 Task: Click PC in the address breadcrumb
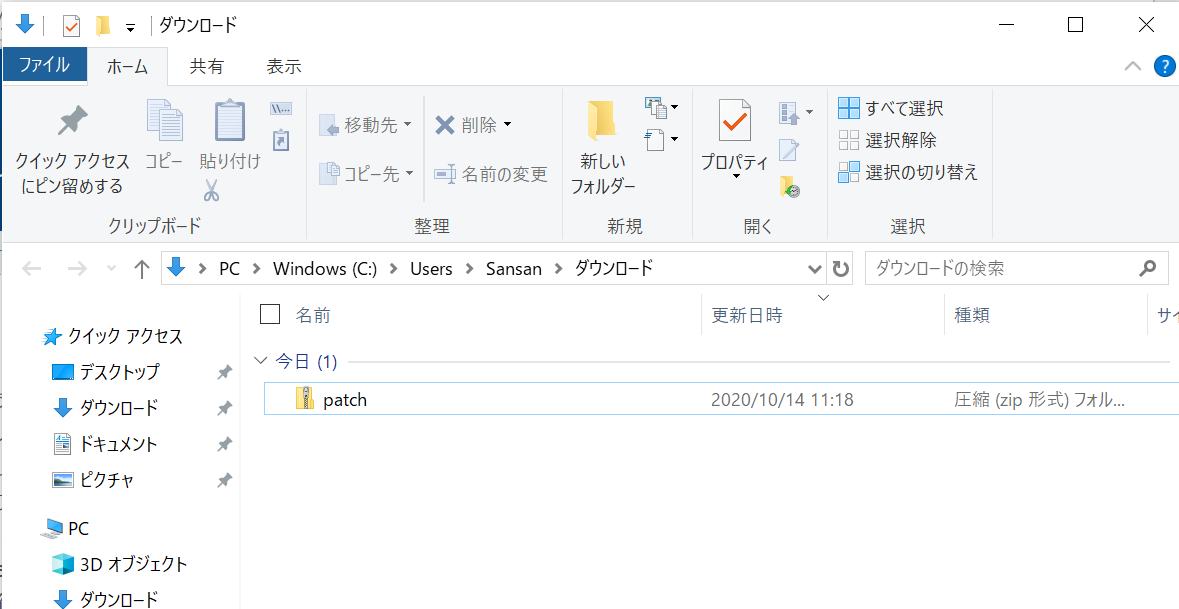pyautogui.click(x=229, y=268)
